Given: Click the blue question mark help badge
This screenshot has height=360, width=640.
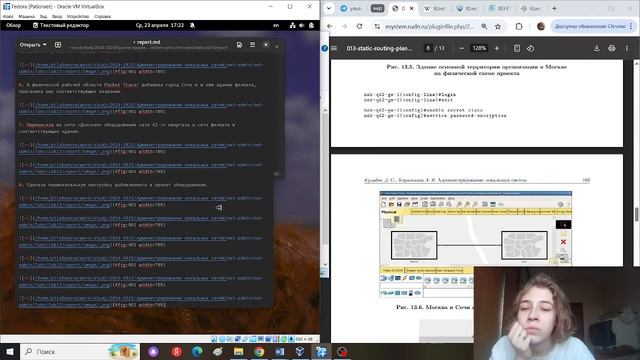Looking at the screenshot, I should click(x=324, y=48).
